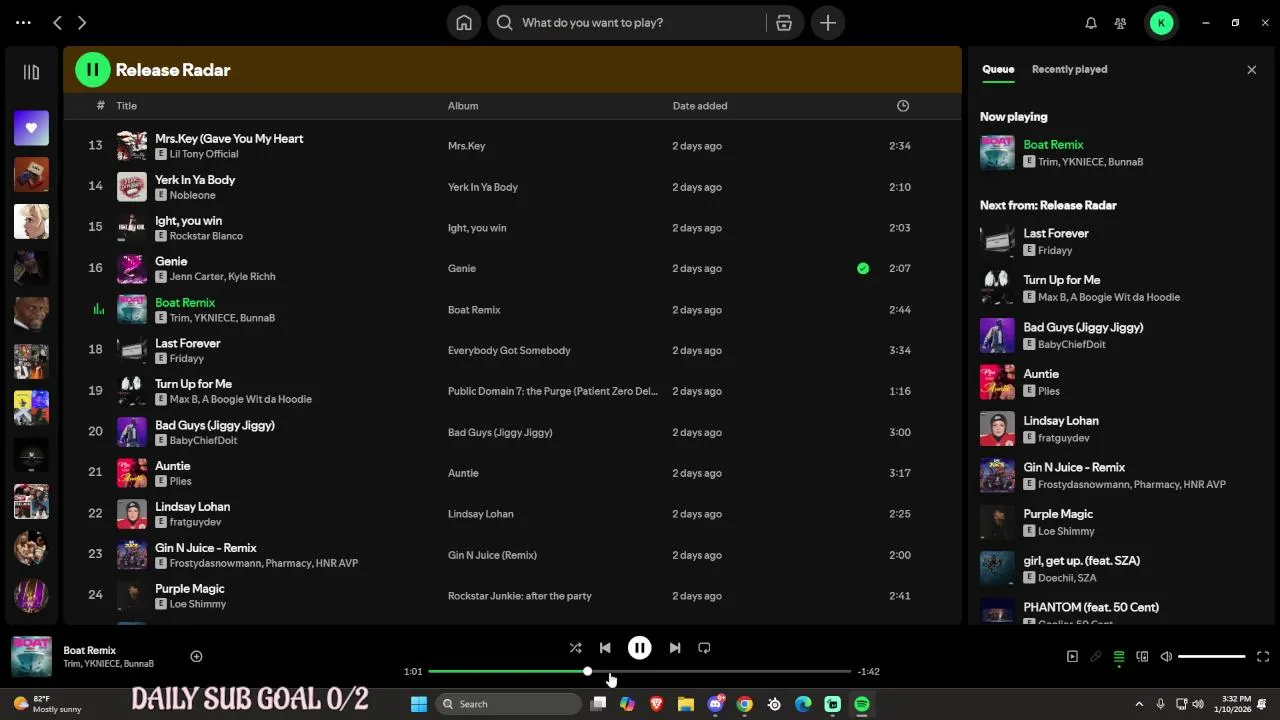Screen dimensions: 1280x720
Task: Pause Release Radar with green header button
Action: [93, 70]
